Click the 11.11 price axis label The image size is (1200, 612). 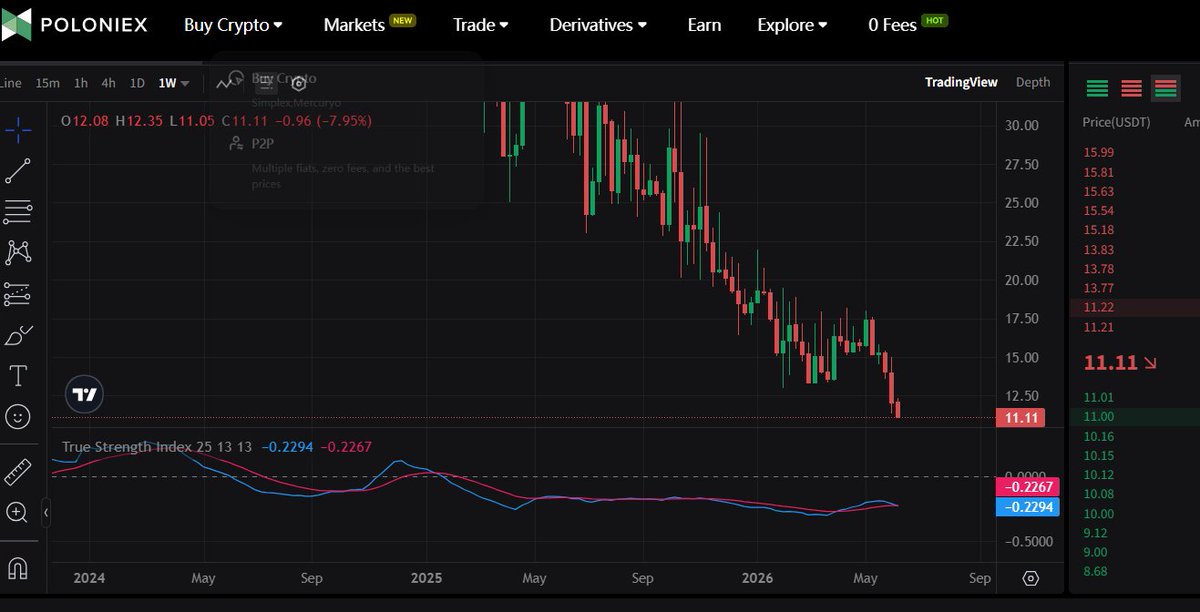[x=1020, y=417]
